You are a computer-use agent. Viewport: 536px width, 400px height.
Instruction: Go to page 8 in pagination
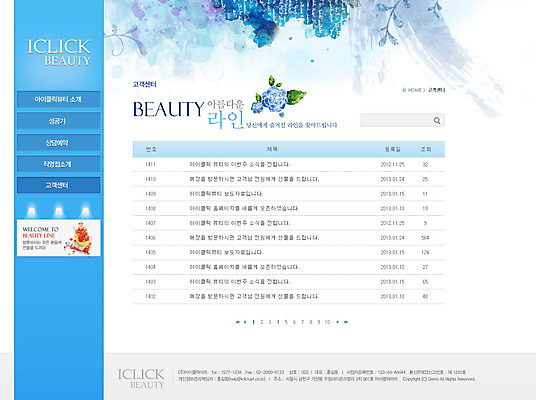pyautogui.click(x=311, y=322)
